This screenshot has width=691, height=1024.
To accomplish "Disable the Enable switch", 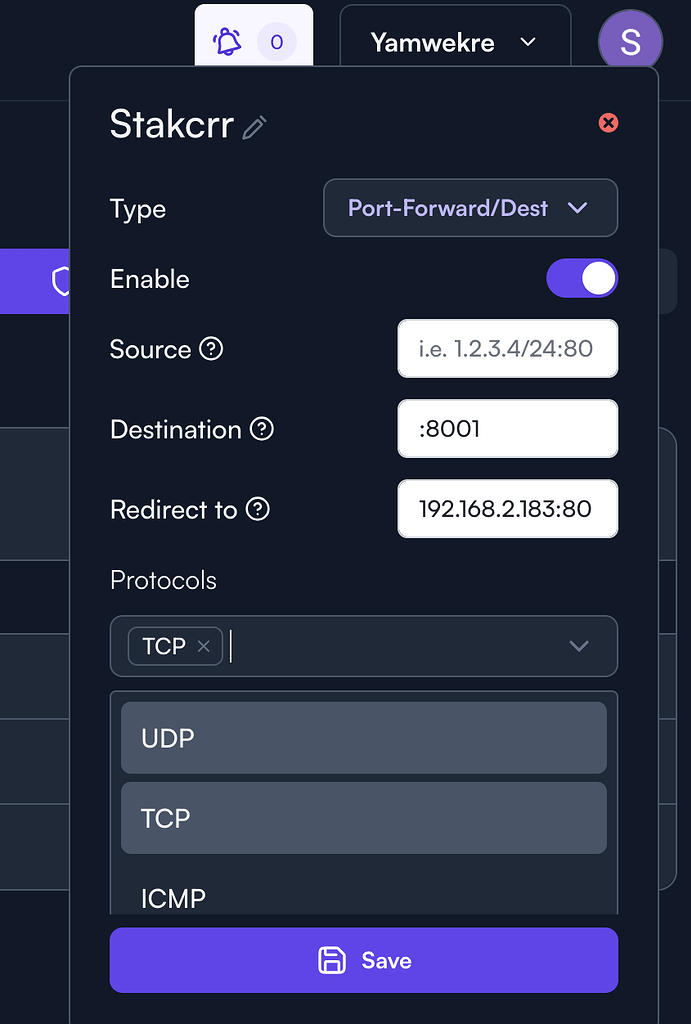I will pyautogui.click(x=582, y=279).
